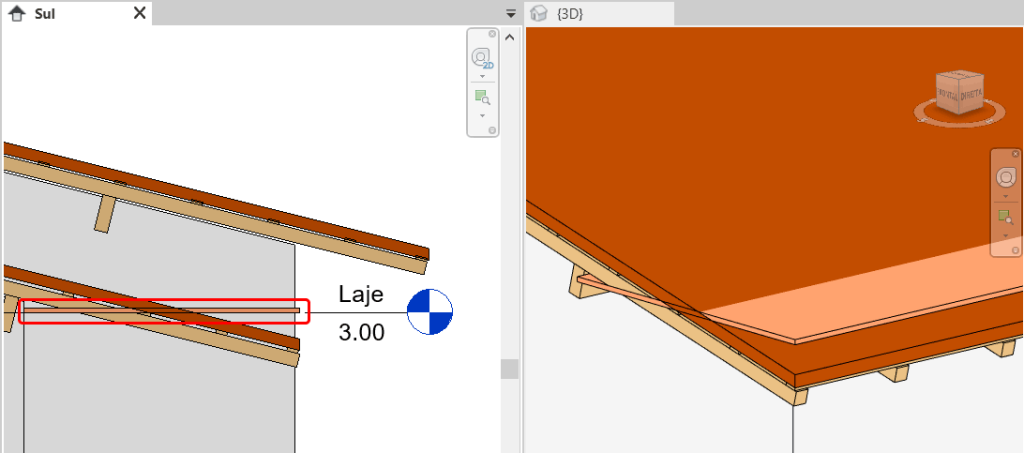Close the Sul tab
The width and height of the screenshot is (1024, 453).
tap(140, 13)
